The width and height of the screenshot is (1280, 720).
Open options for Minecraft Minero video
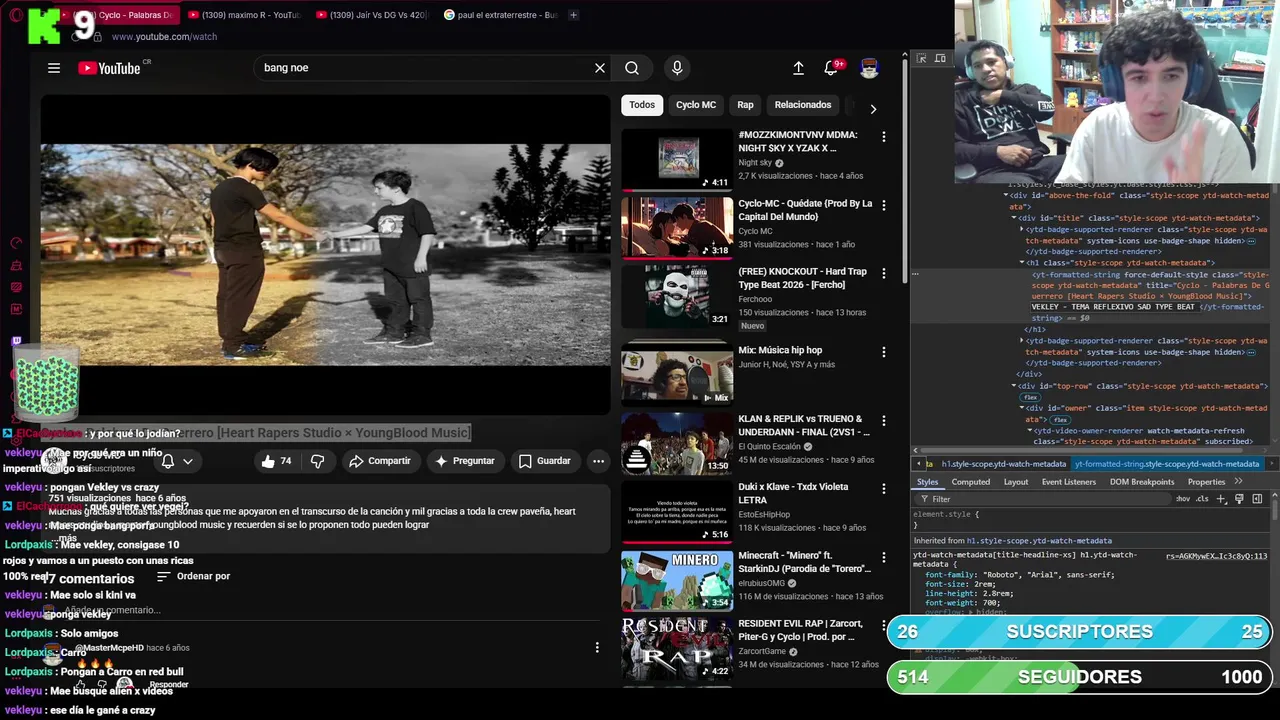click(883, 557)
